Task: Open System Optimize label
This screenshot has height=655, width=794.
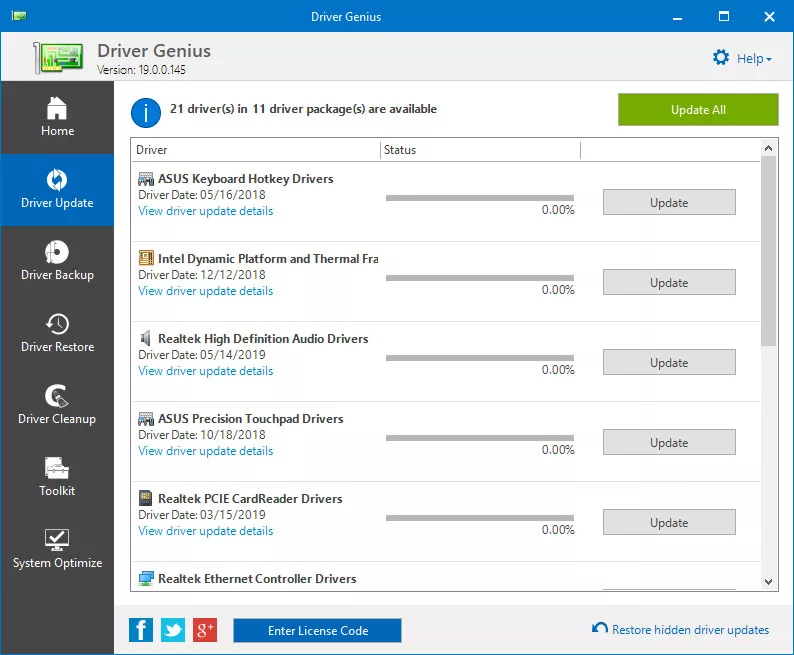Action: 57,563
